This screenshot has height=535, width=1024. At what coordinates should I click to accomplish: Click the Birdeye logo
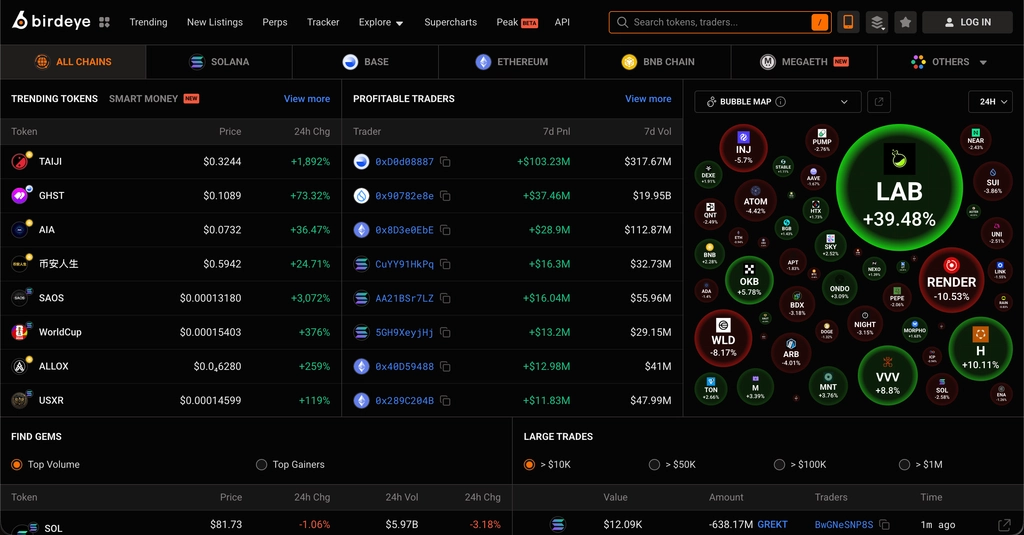tap(51, 22)
